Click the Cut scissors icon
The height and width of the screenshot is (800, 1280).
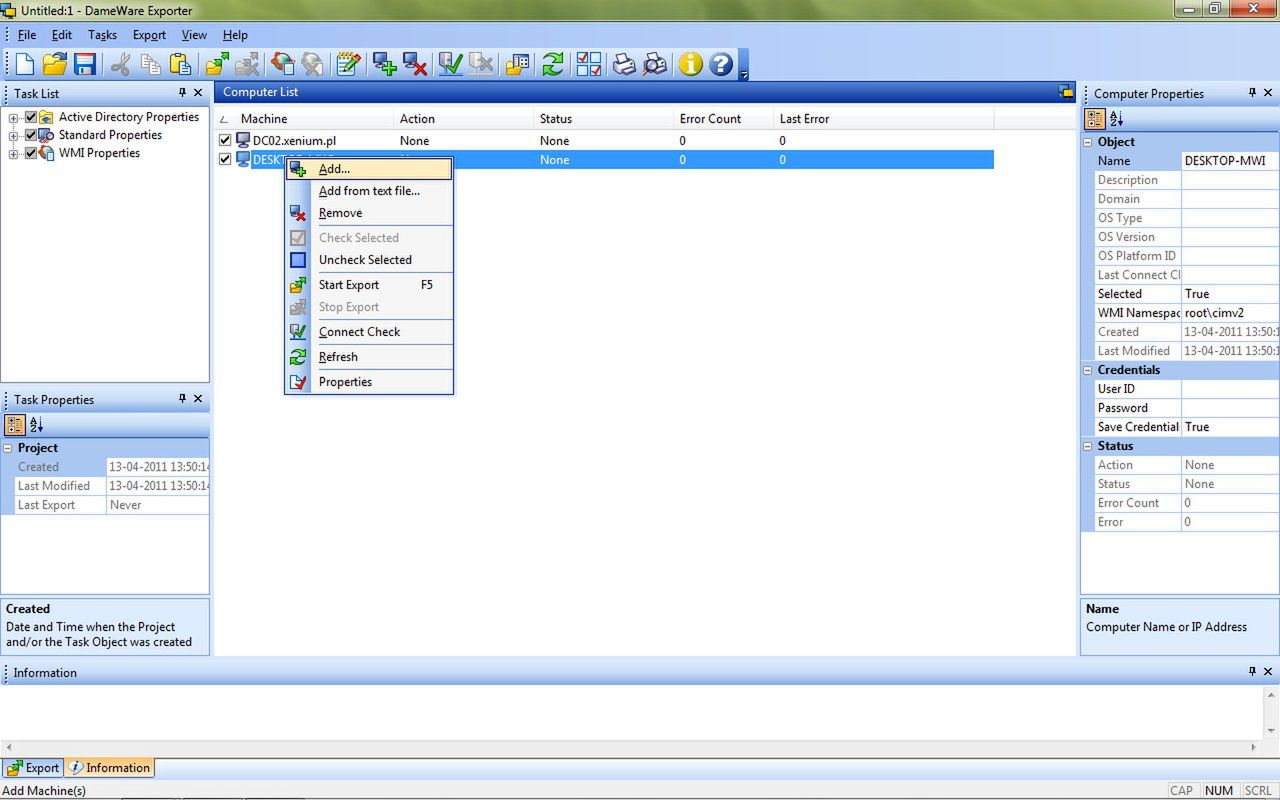tap(121, 64)
